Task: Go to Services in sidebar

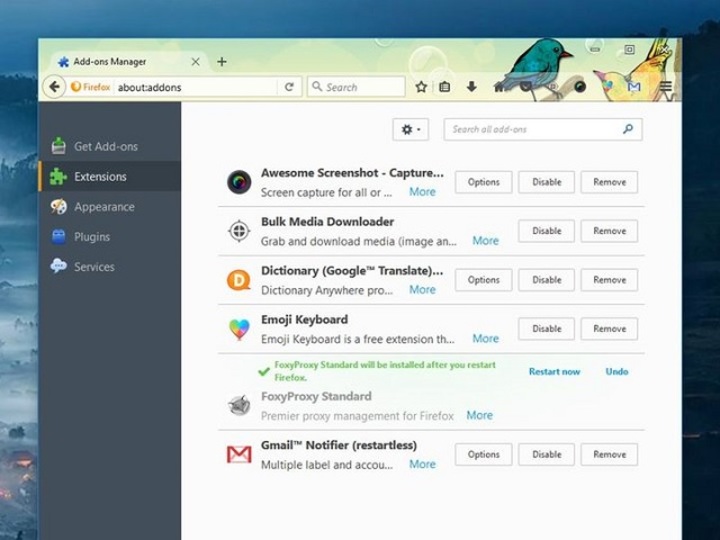Action: [110, 267]
